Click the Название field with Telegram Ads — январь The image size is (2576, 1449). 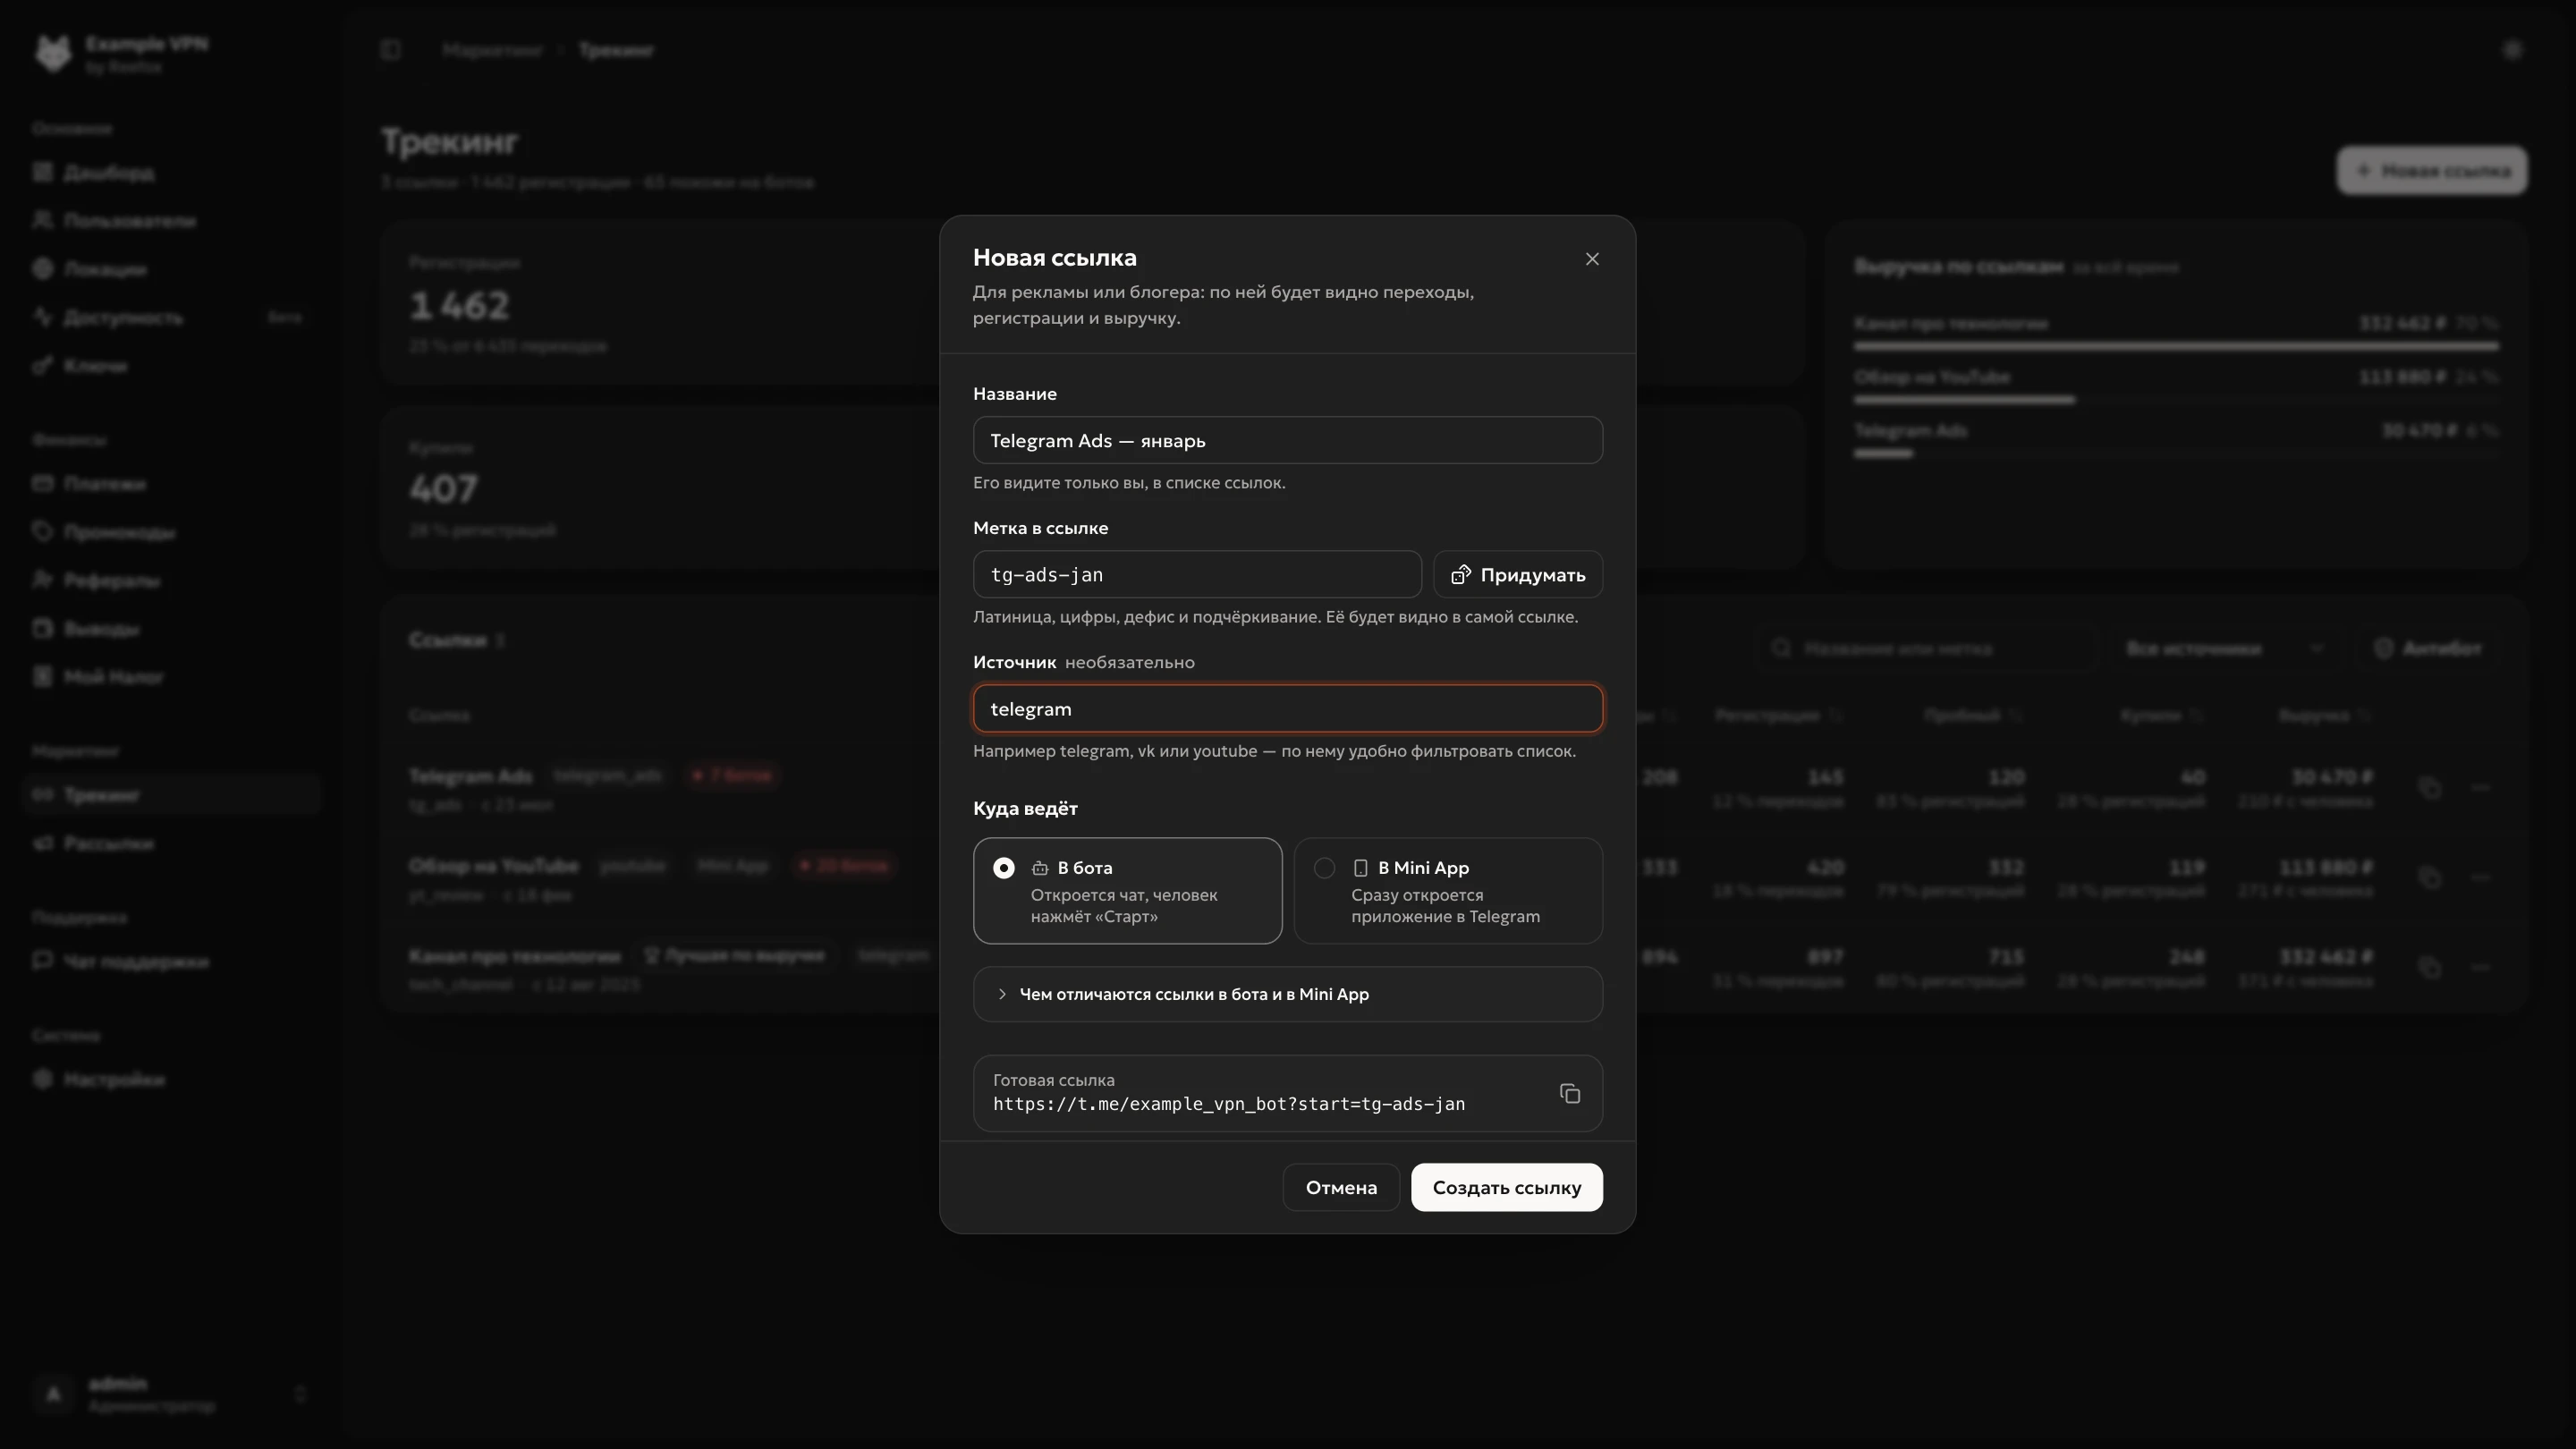point(1288,441)
